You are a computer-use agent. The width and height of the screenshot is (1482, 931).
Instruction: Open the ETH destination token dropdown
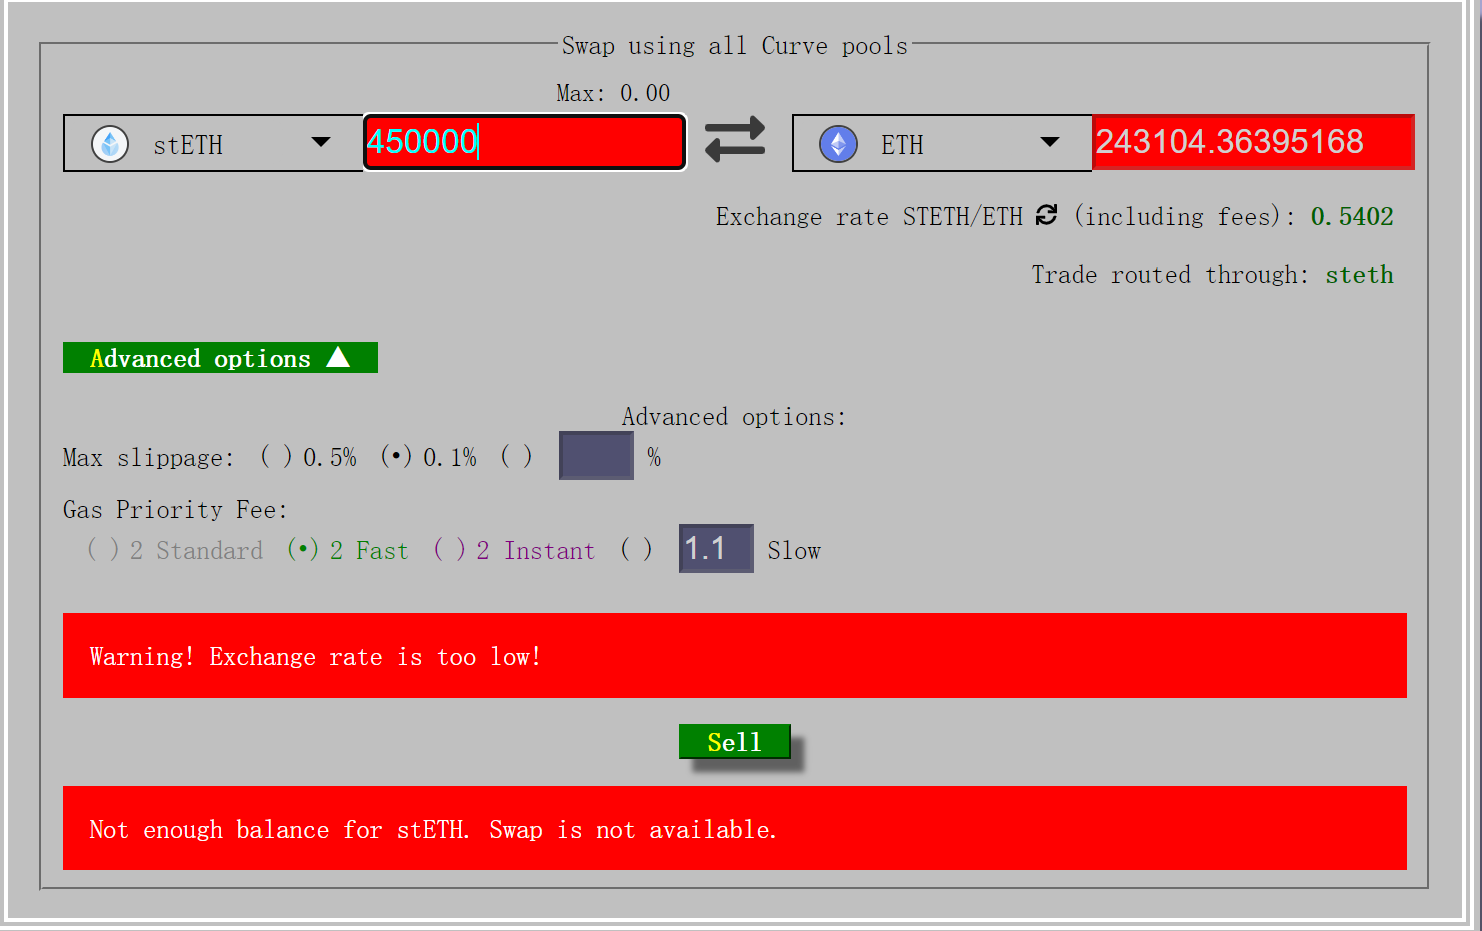point(941,143)
